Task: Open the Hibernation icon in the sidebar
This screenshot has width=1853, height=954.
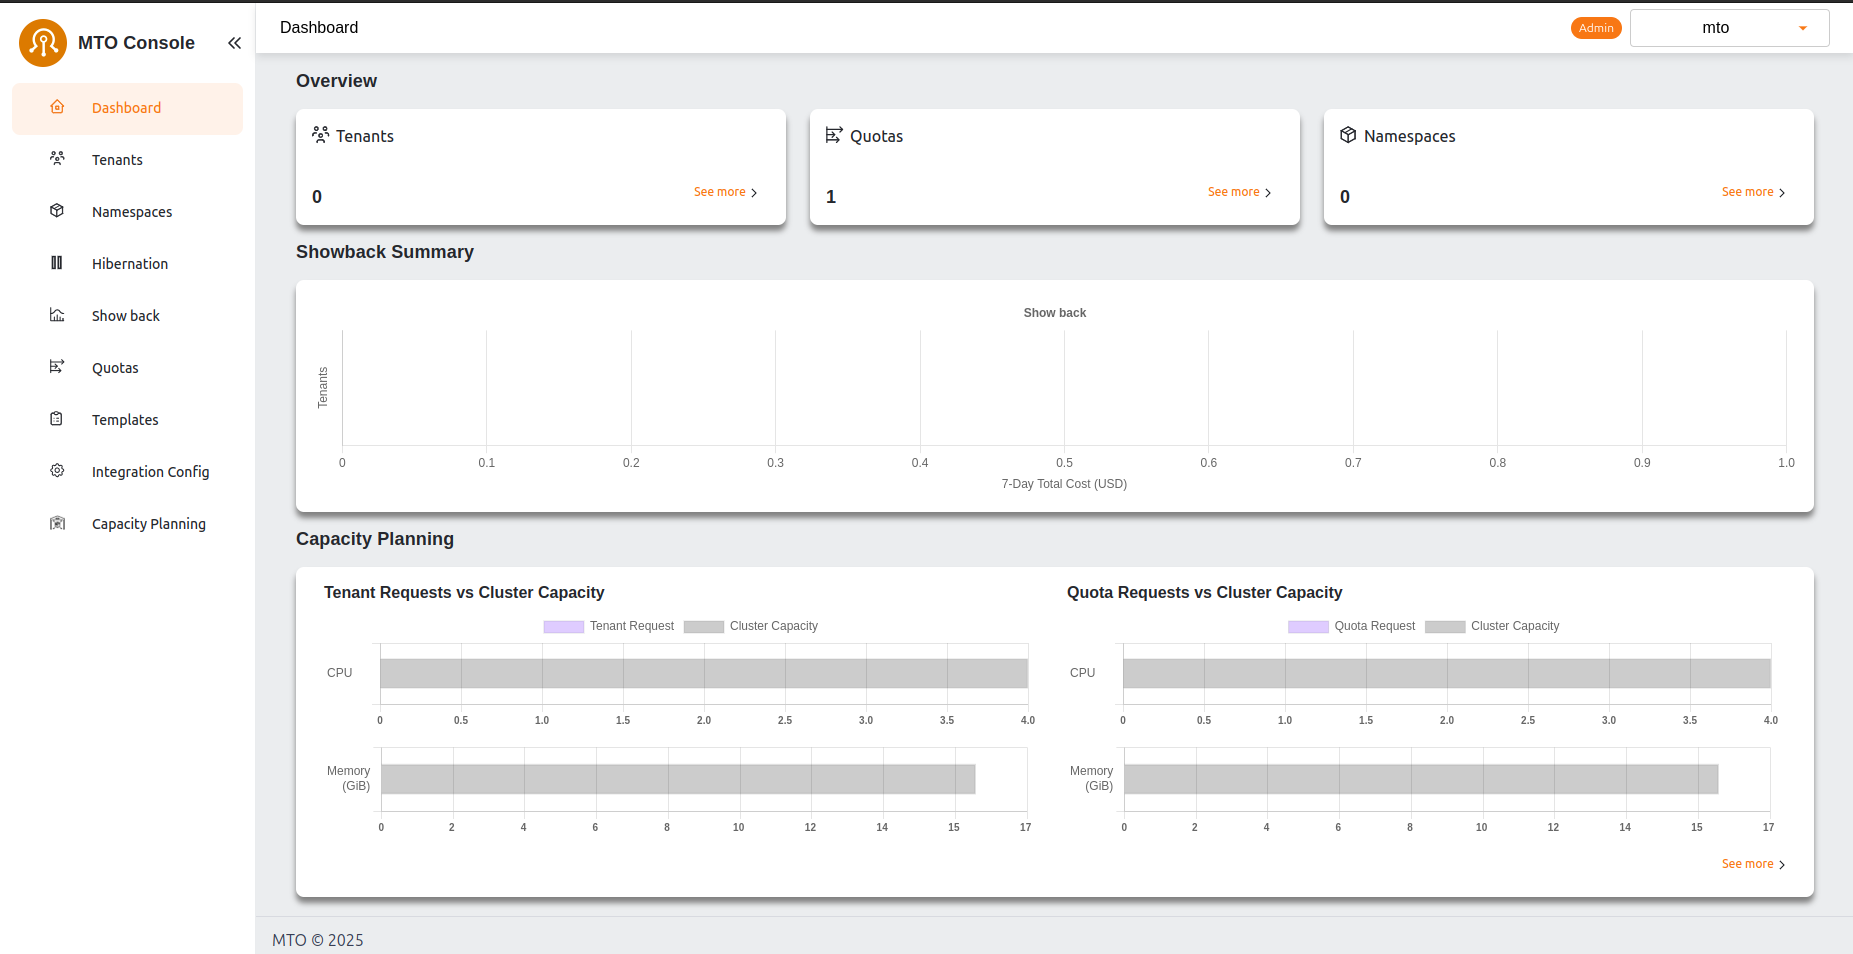Action: (57, 263)
